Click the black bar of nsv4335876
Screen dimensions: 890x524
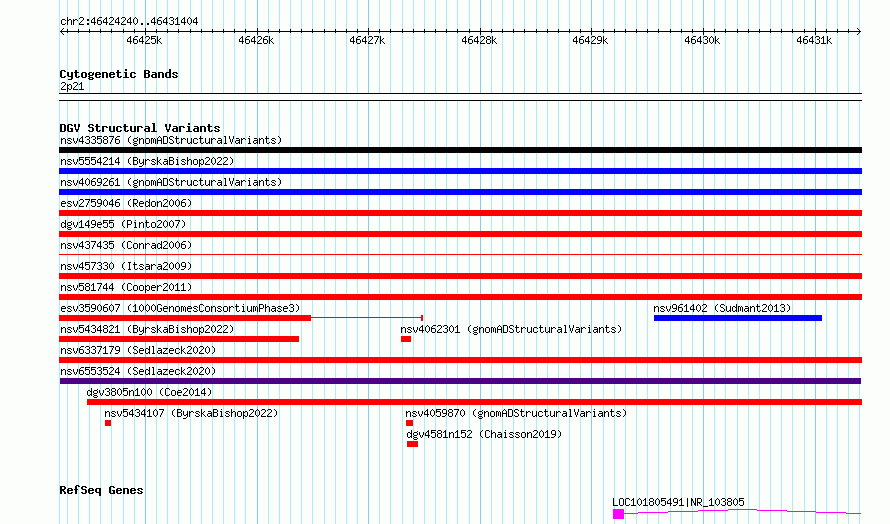point(460,150)
